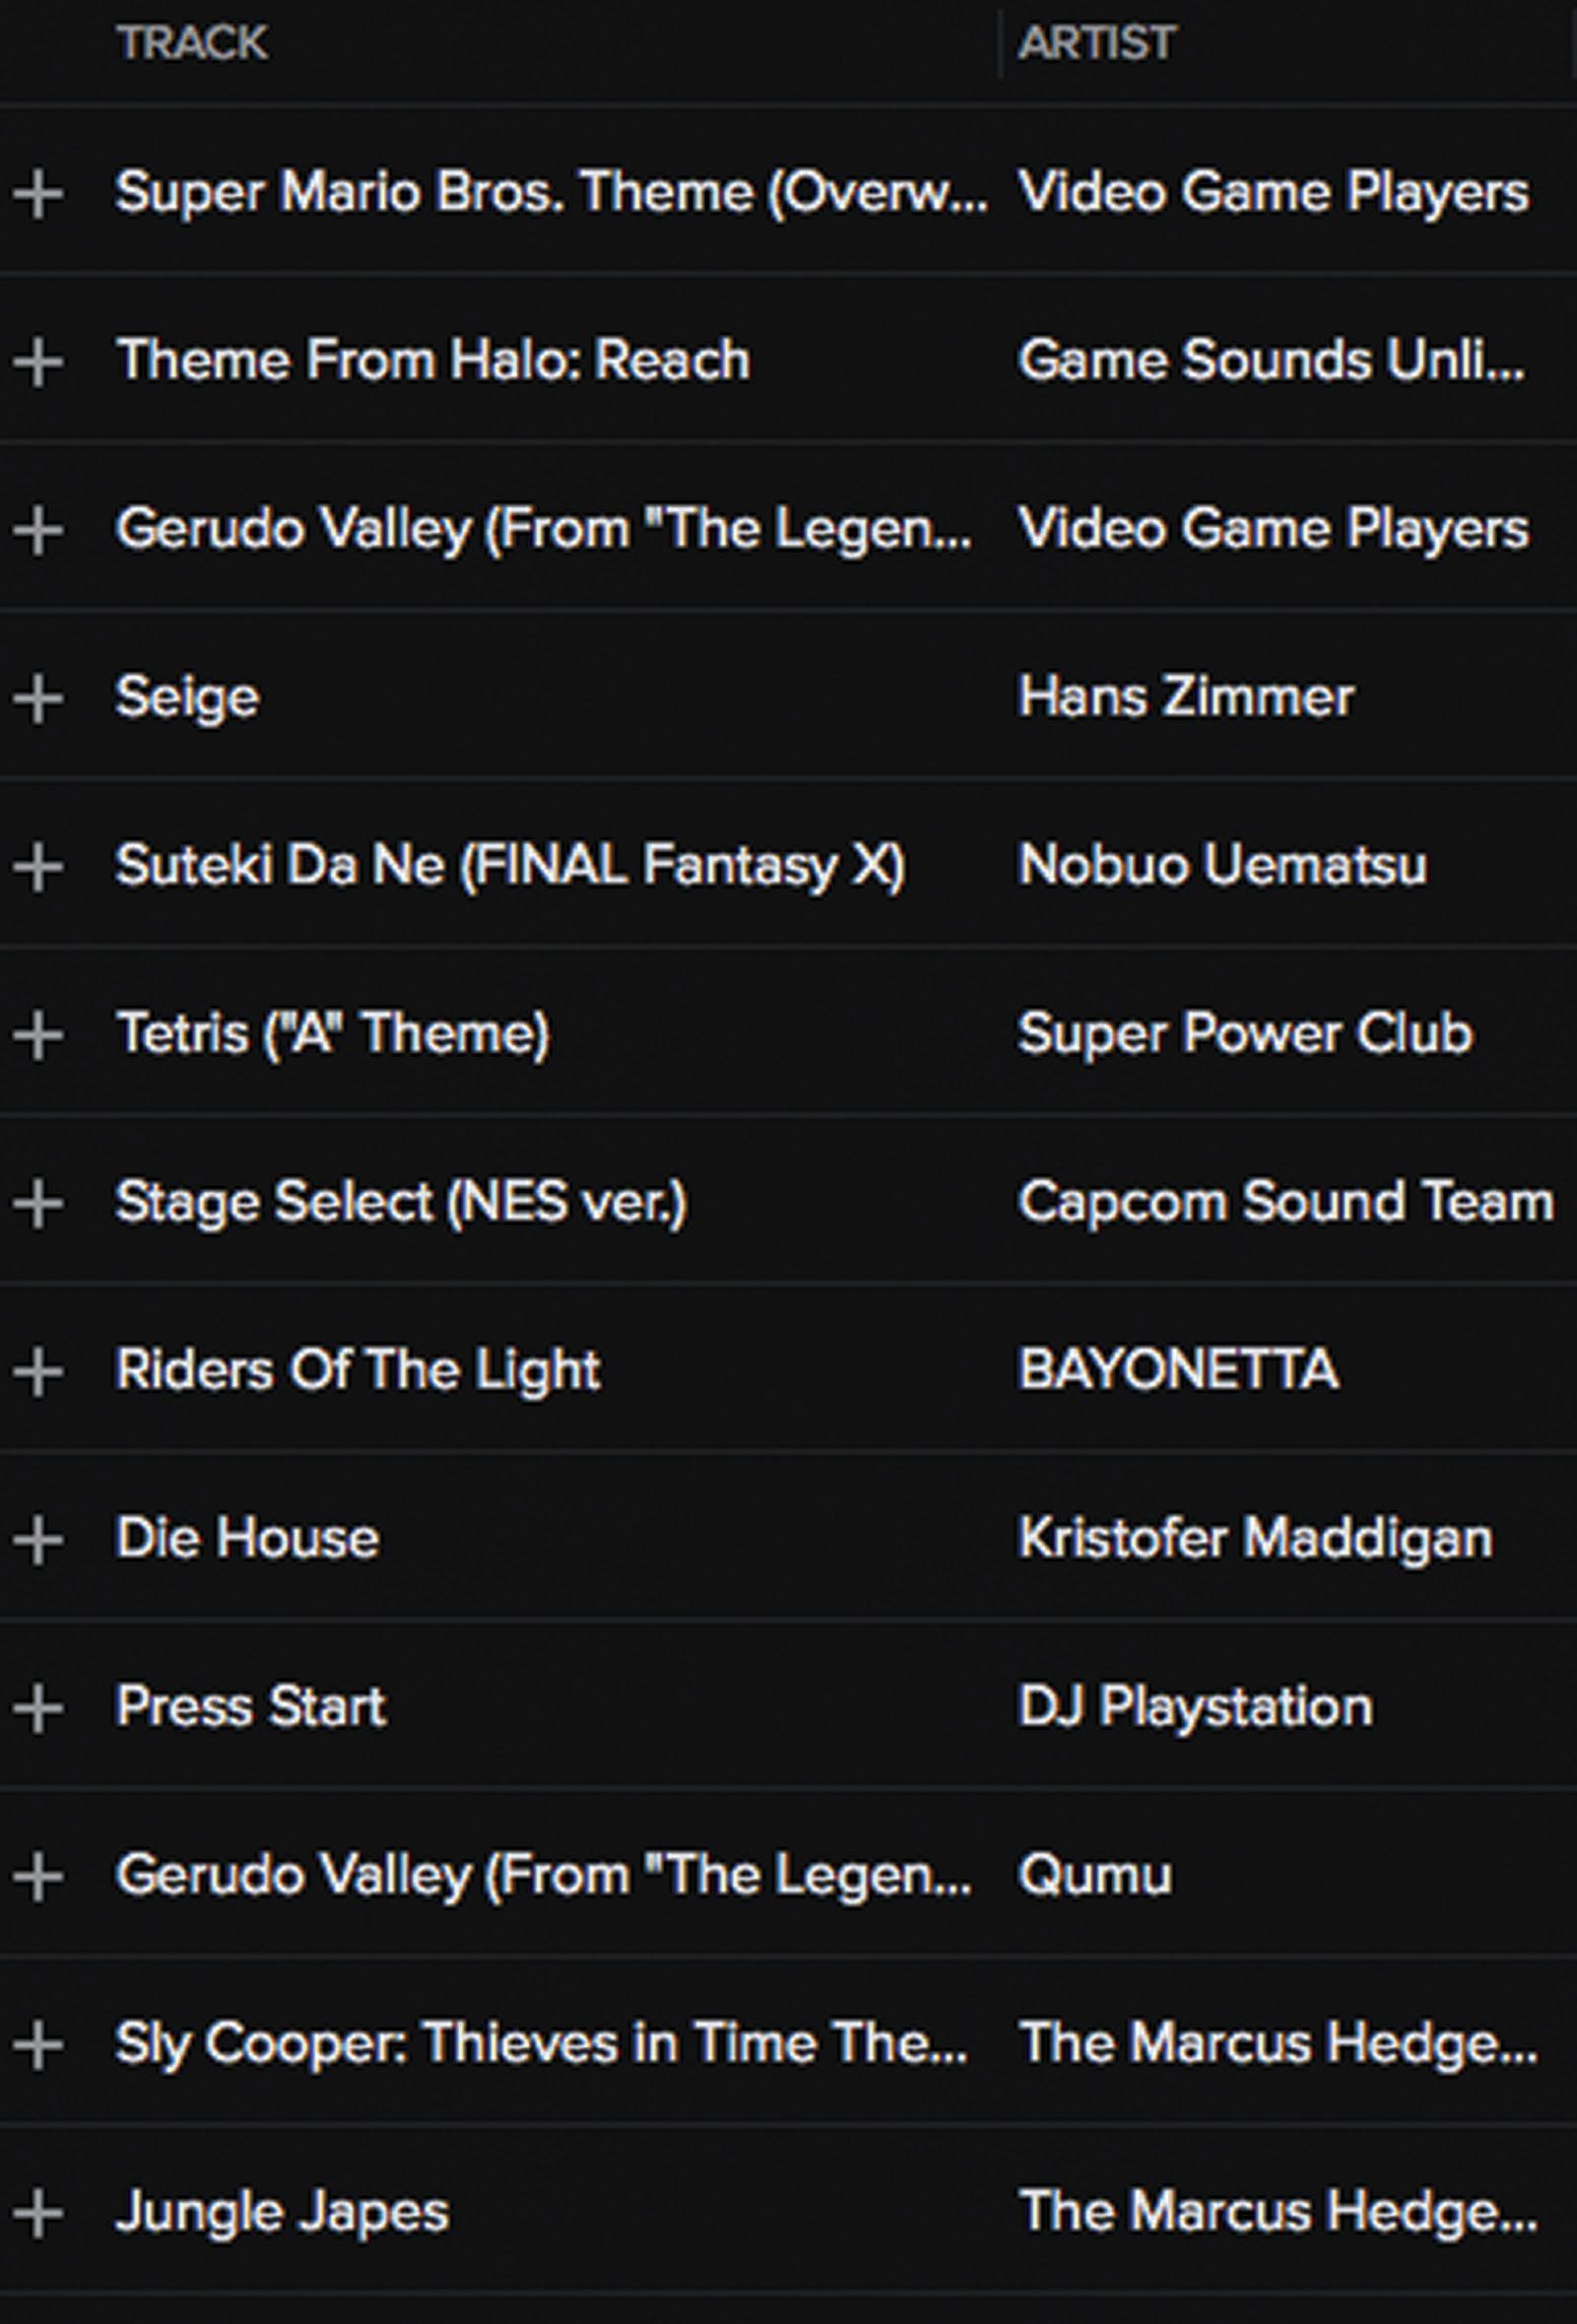The height and width of the screenshot is (2324, 1577).
Task: Add Tetris ("A" Theme) with plus icon
Action: point(38,1033)
